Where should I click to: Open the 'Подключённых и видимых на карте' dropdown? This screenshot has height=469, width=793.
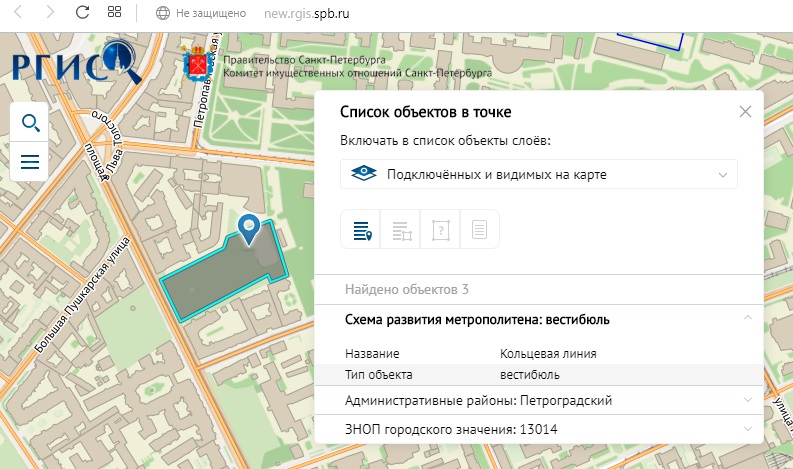tap(538, 174)
